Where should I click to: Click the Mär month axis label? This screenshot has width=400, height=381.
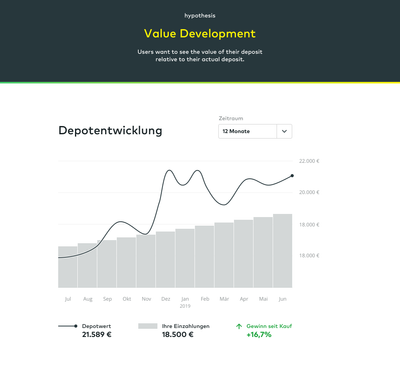click(x=224, y=299)
